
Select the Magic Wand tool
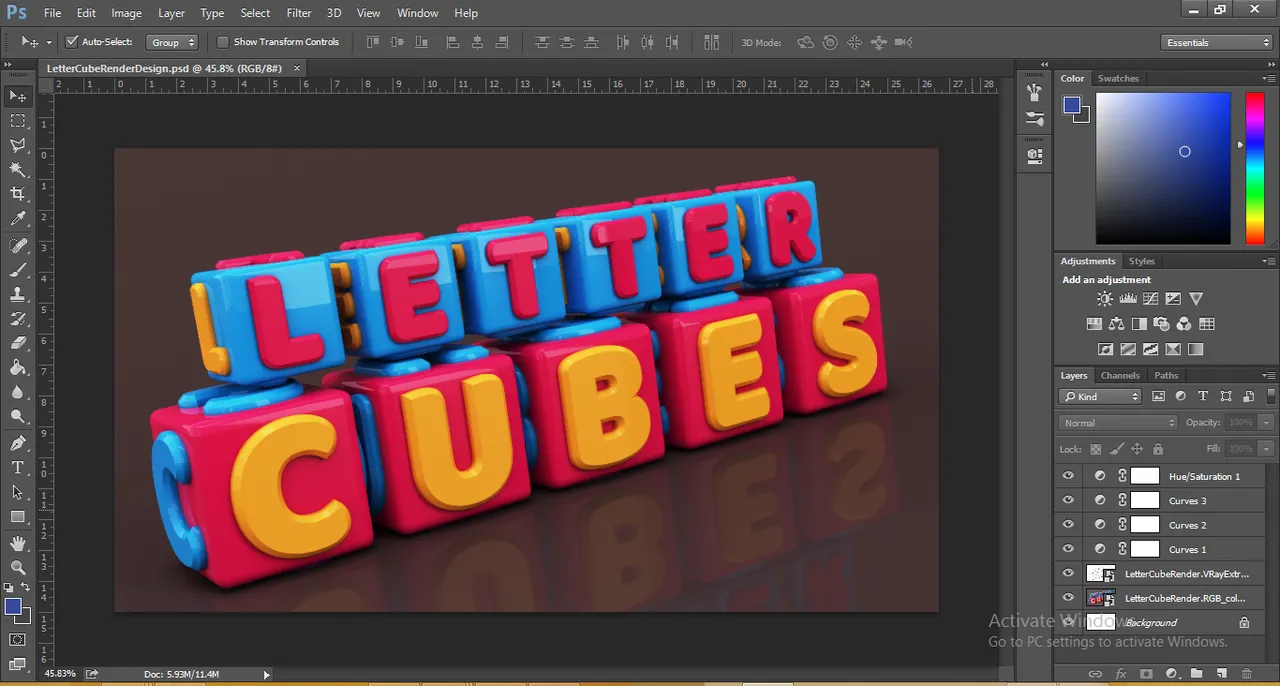18,170
